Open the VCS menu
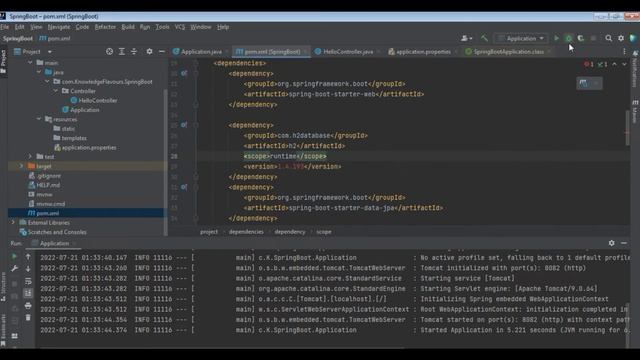The height and width of the screenshot is (360, 640). (180, 27)
